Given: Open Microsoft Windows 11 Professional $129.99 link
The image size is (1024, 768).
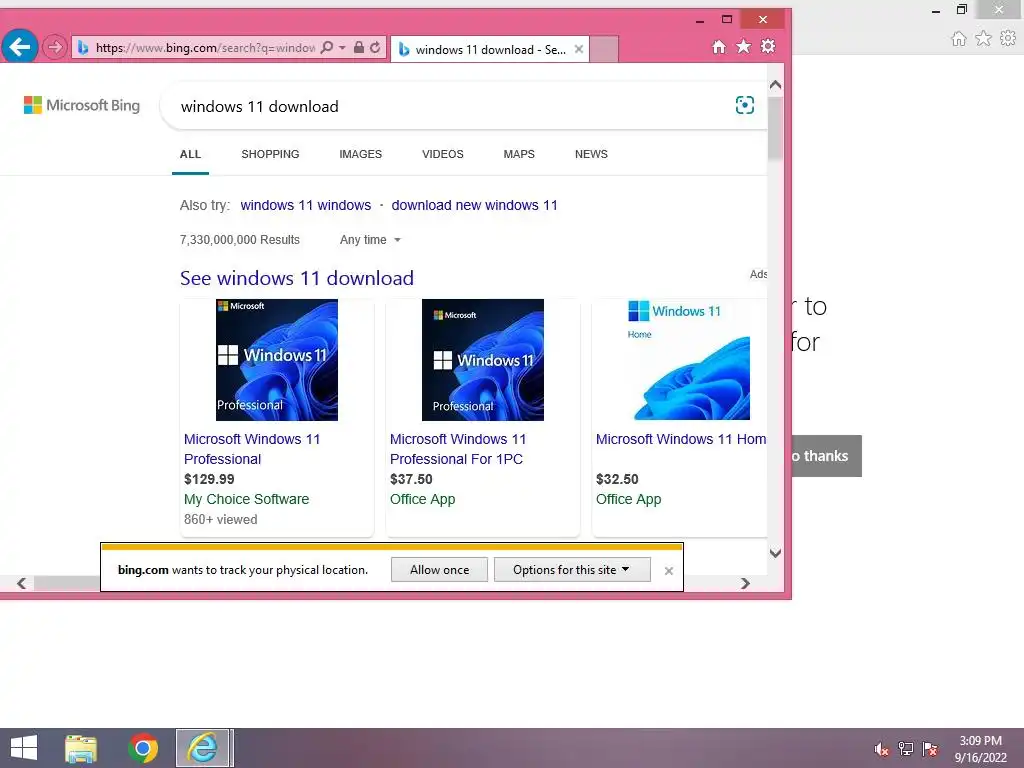Looking at the screenshot, I should click(x=252, y=449).
